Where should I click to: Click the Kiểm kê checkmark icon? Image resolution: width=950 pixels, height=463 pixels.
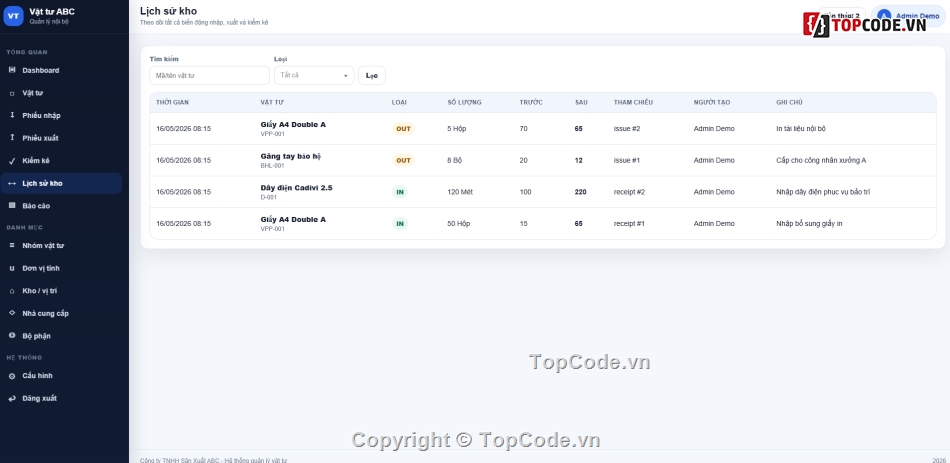[12, 161]
